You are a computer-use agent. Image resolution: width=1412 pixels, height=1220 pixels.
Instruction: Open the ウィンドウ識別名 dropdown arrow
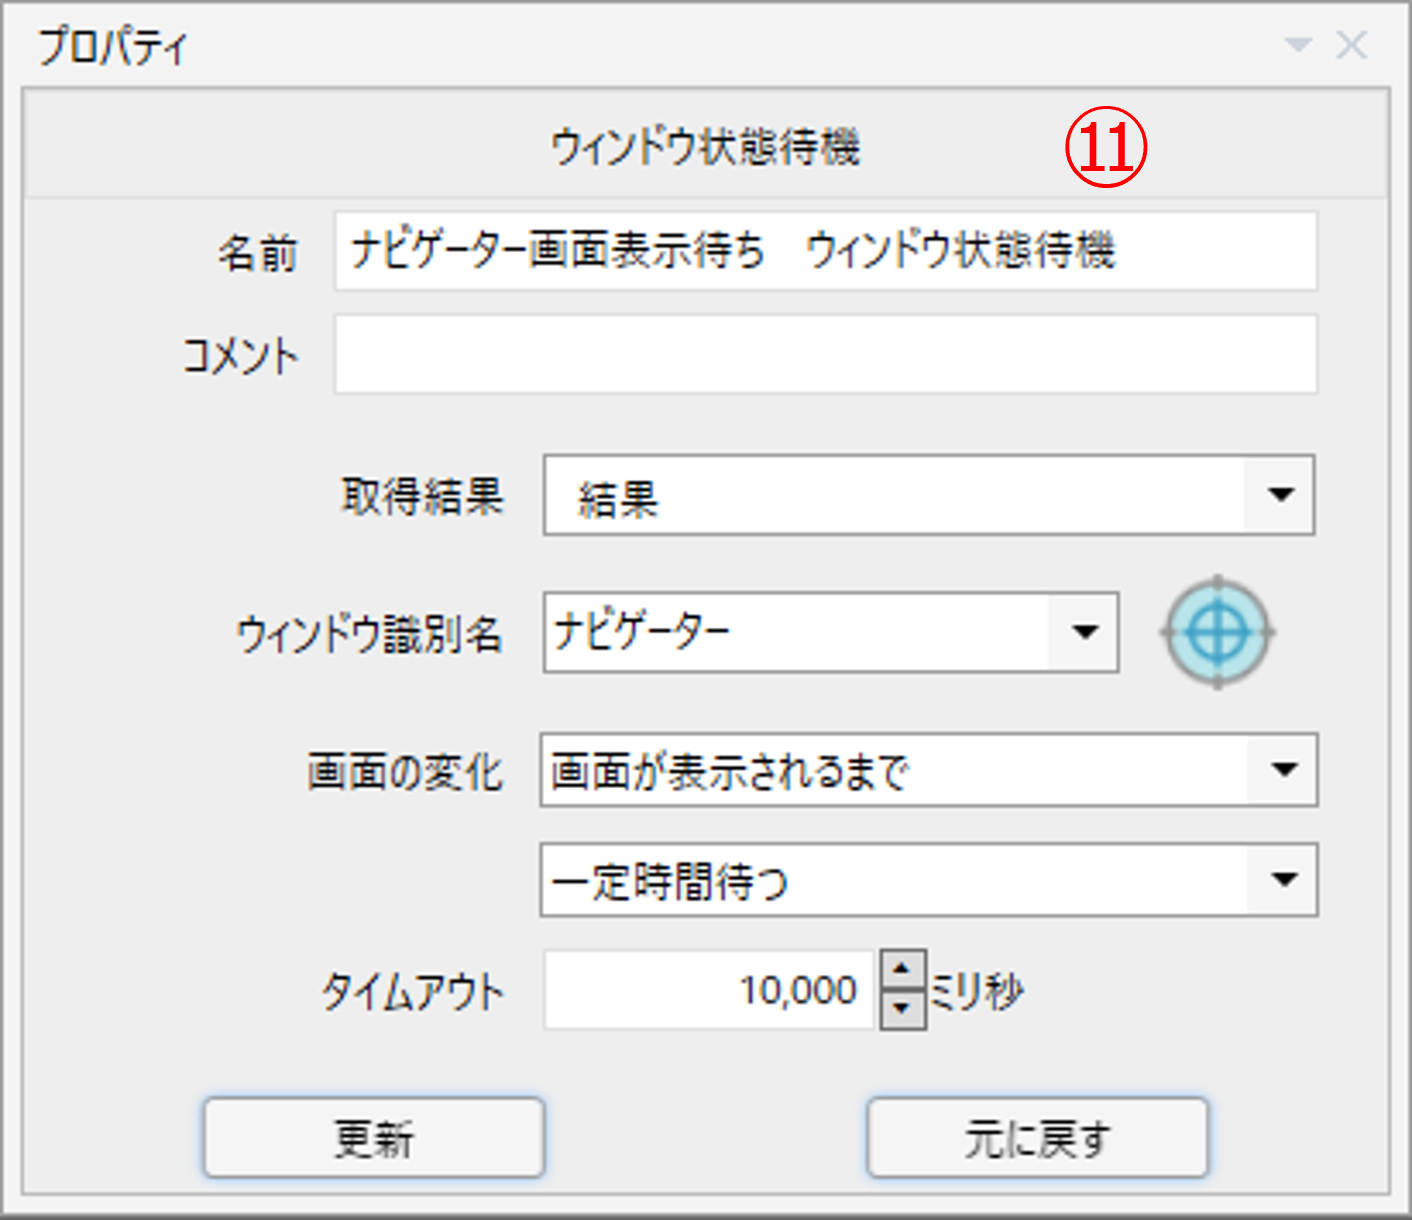(x=1084, y=632)
